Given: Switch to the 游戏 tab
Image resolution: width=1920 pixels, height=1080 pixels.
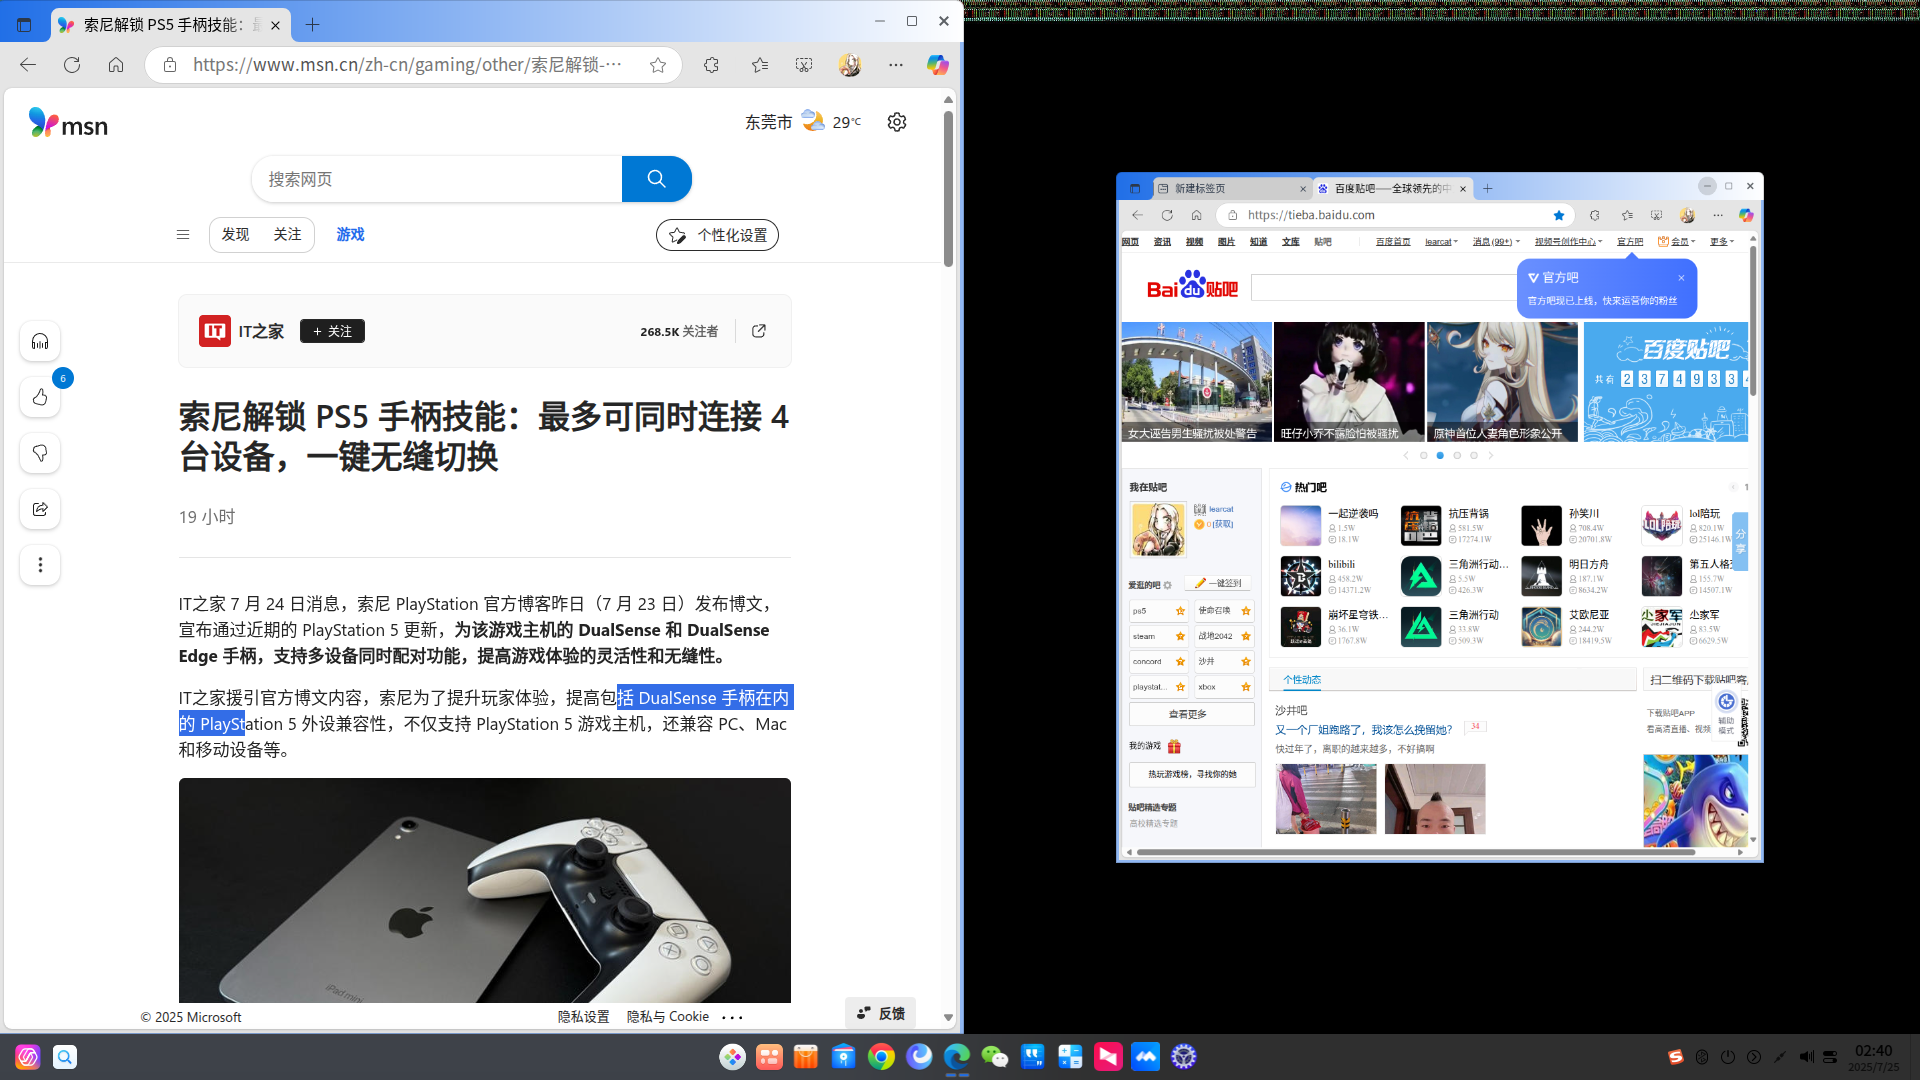Looking at the screenshot, I should (350, 235).
